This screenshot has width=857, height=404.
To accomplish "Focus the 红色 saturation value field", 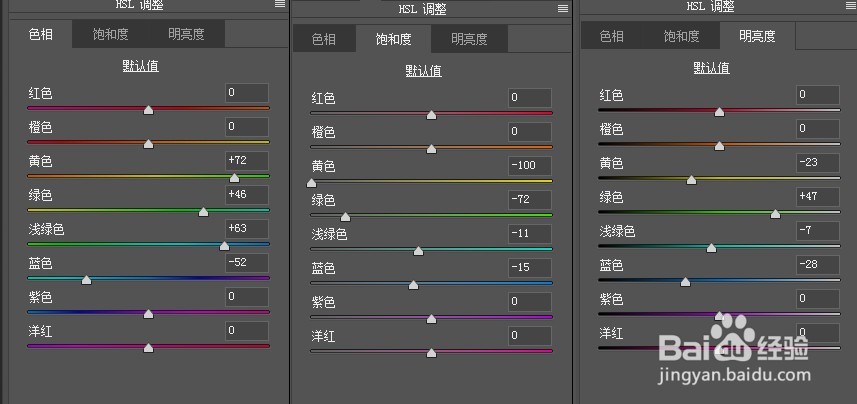I will pos(530,98).
